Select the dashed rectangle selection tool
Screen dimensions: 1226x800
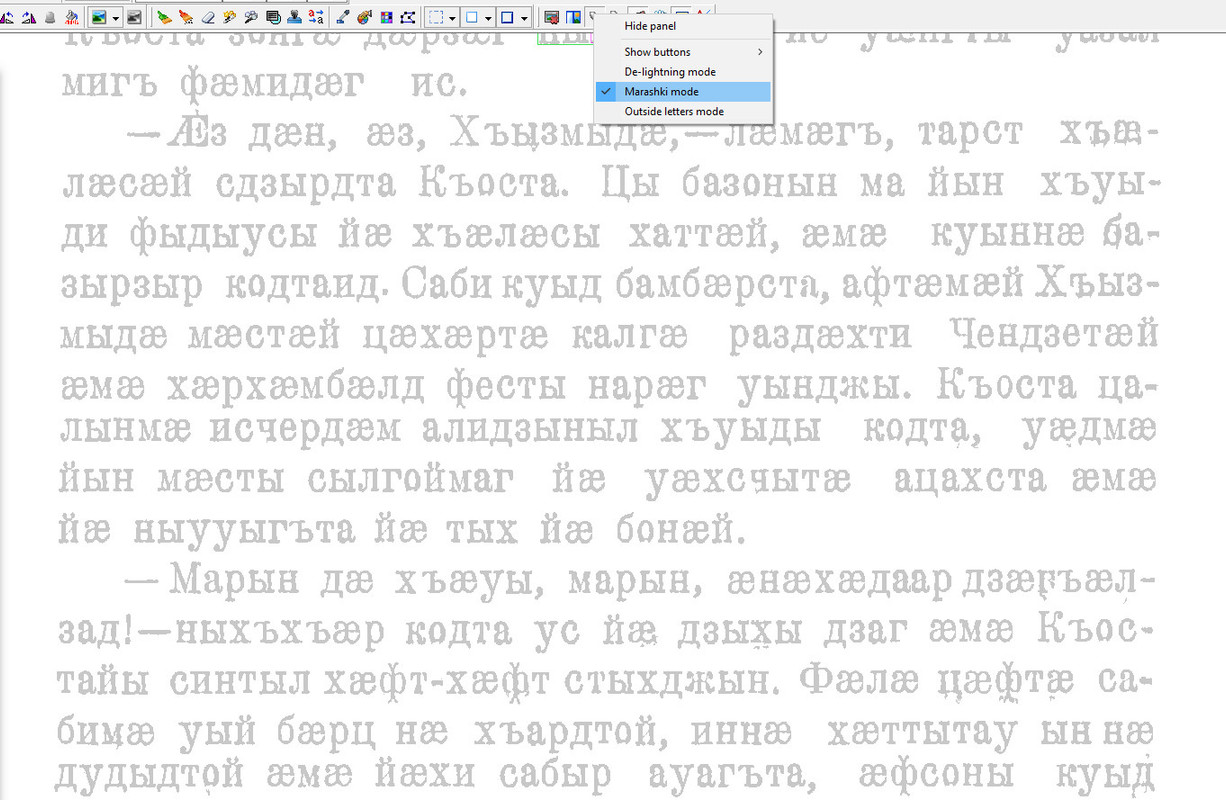pyautogui.click(x=435, y=18)
